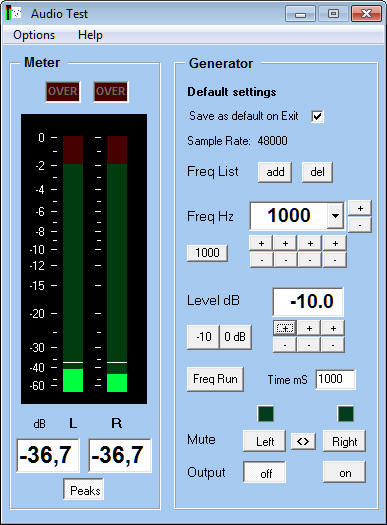This screenshot has width=387, height=525.
Task: Click the 1000 preset button under Freq Hz
Action: pos(207,252)
